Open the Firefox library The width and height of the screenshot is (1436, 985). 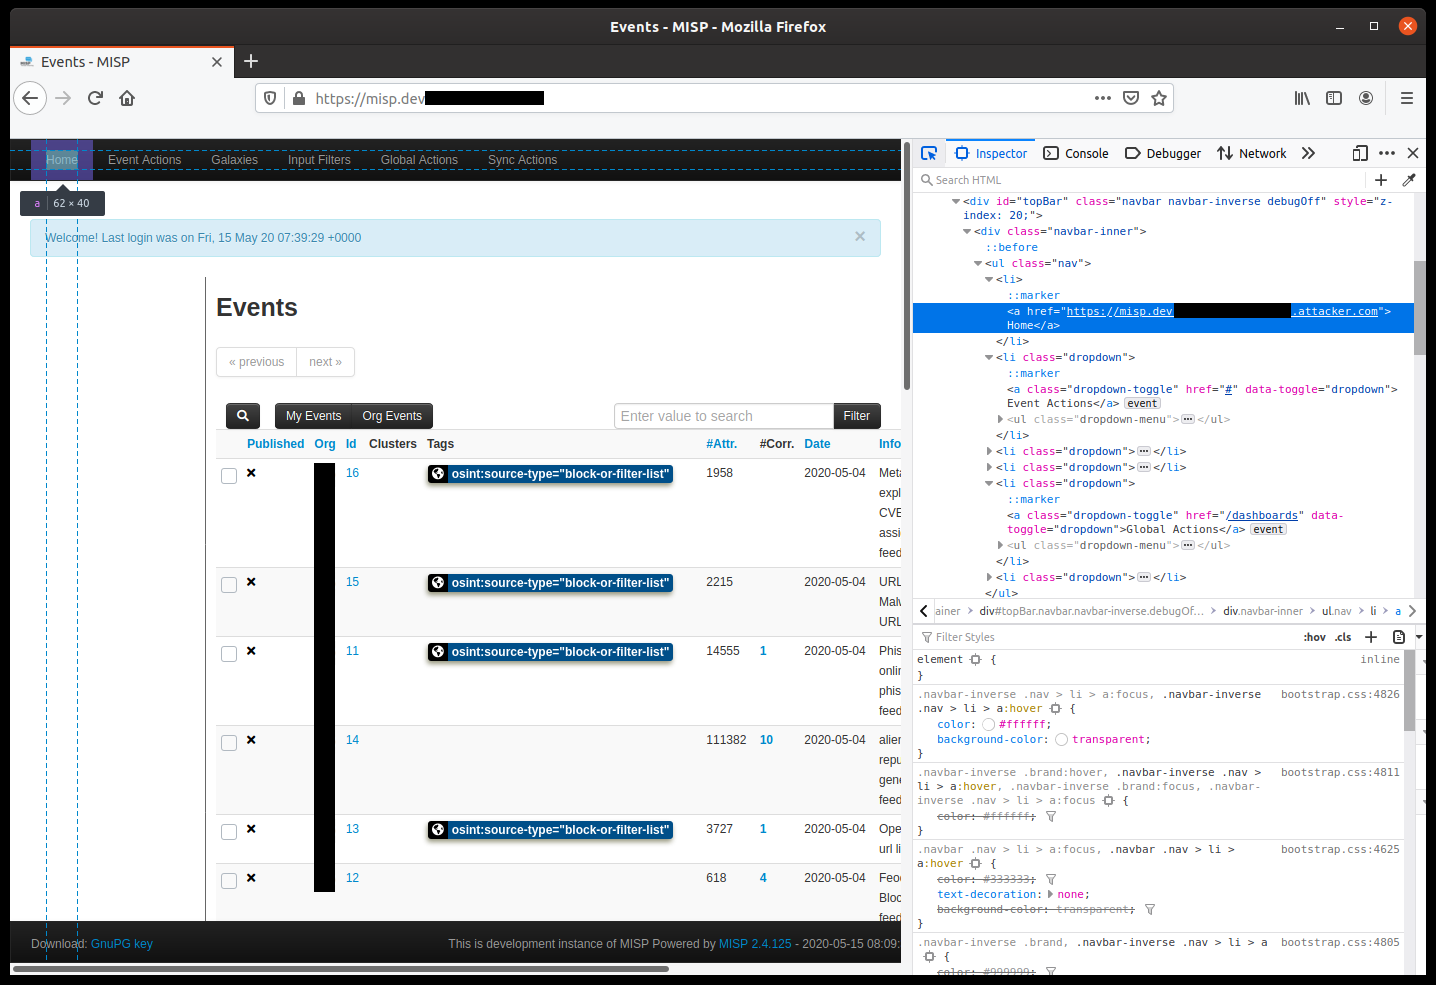tap(1302, 98)
